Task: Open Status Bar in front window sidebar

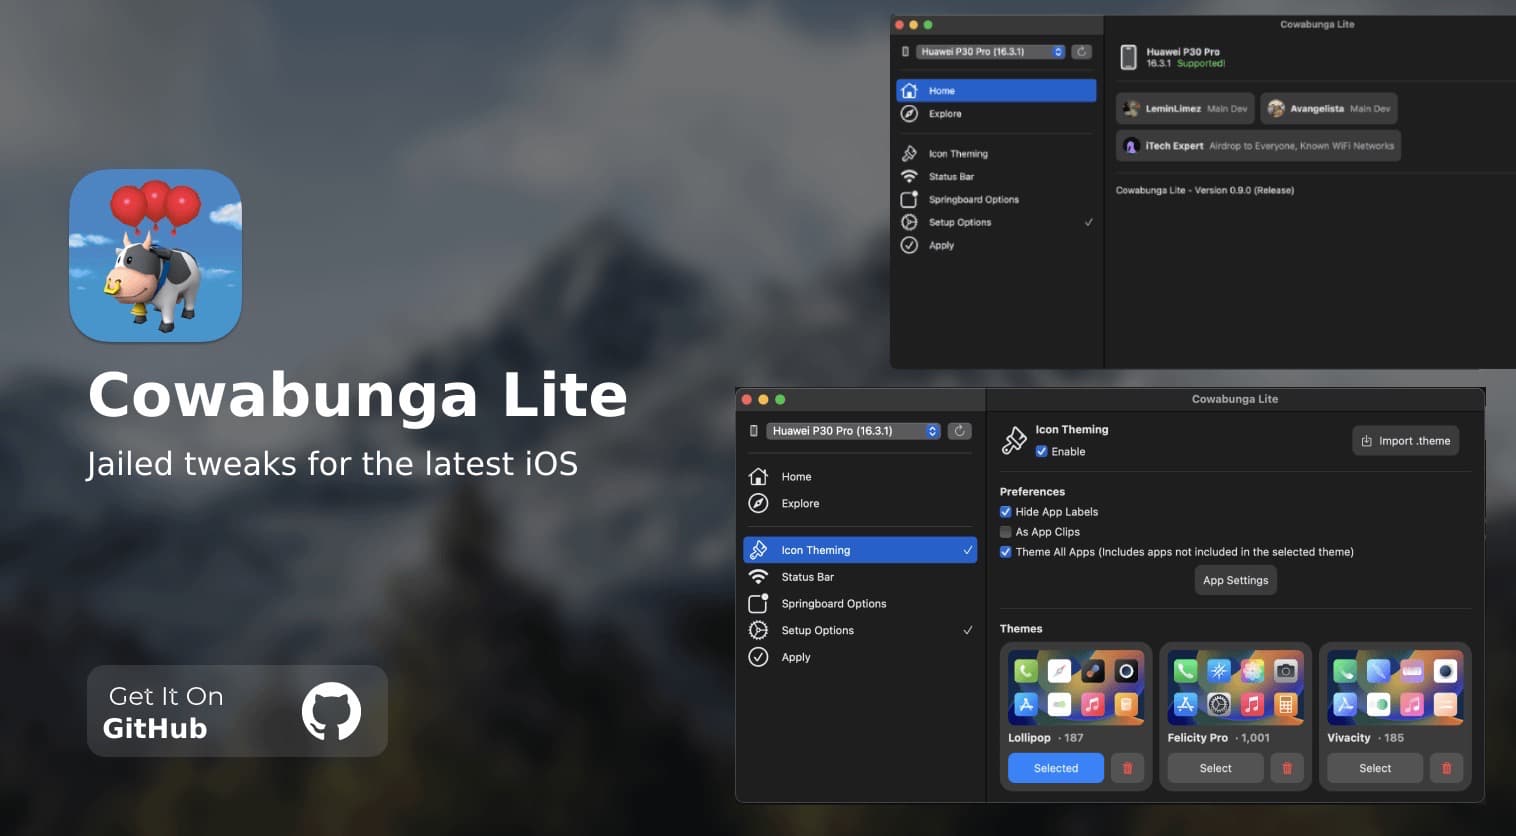Action: coord(860,577)
